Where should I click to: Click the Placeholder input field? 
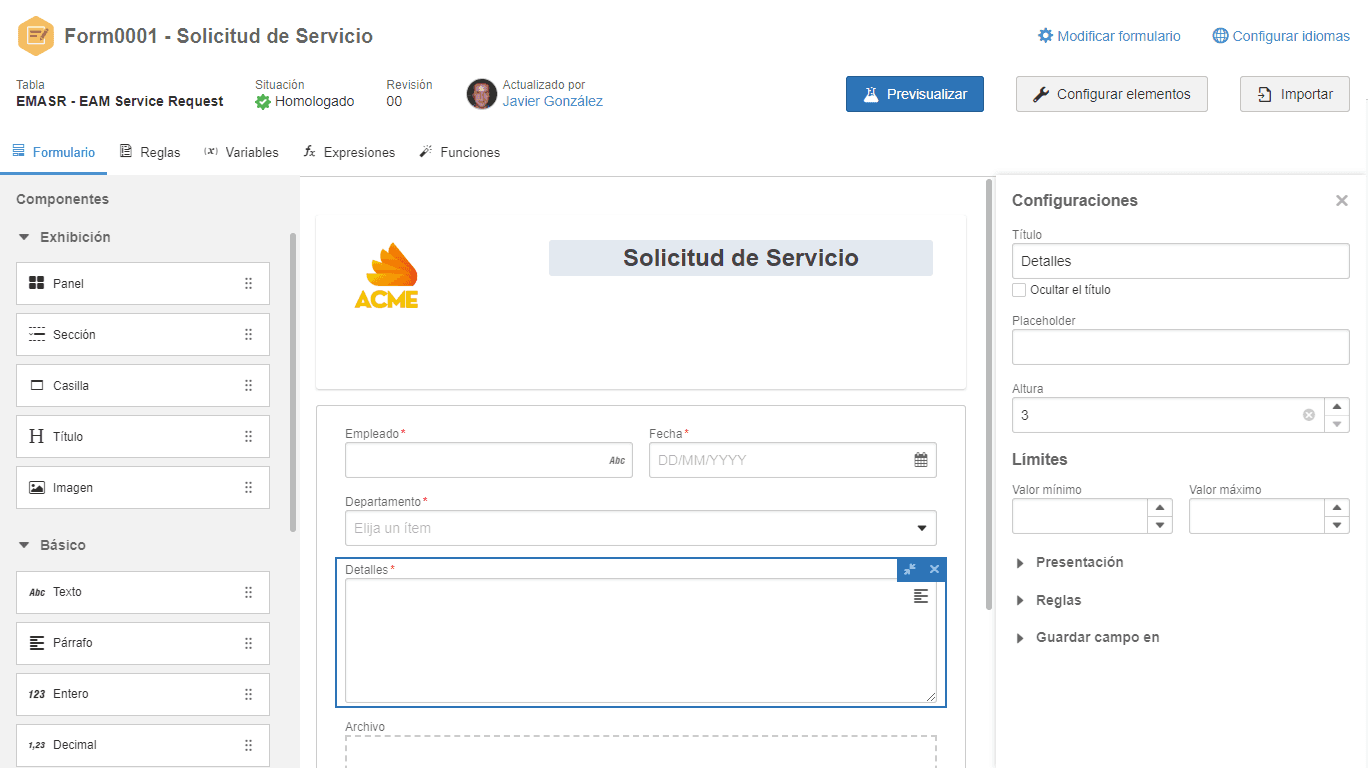pyautogui.click(x=1181, y=347)
